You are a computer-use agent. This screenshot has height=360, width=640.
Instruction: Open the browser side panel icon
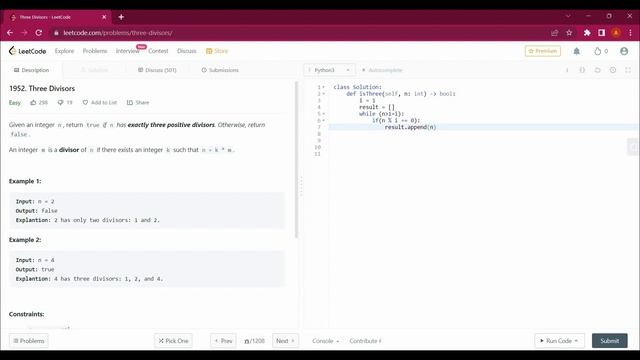click(x=602, y=33)
